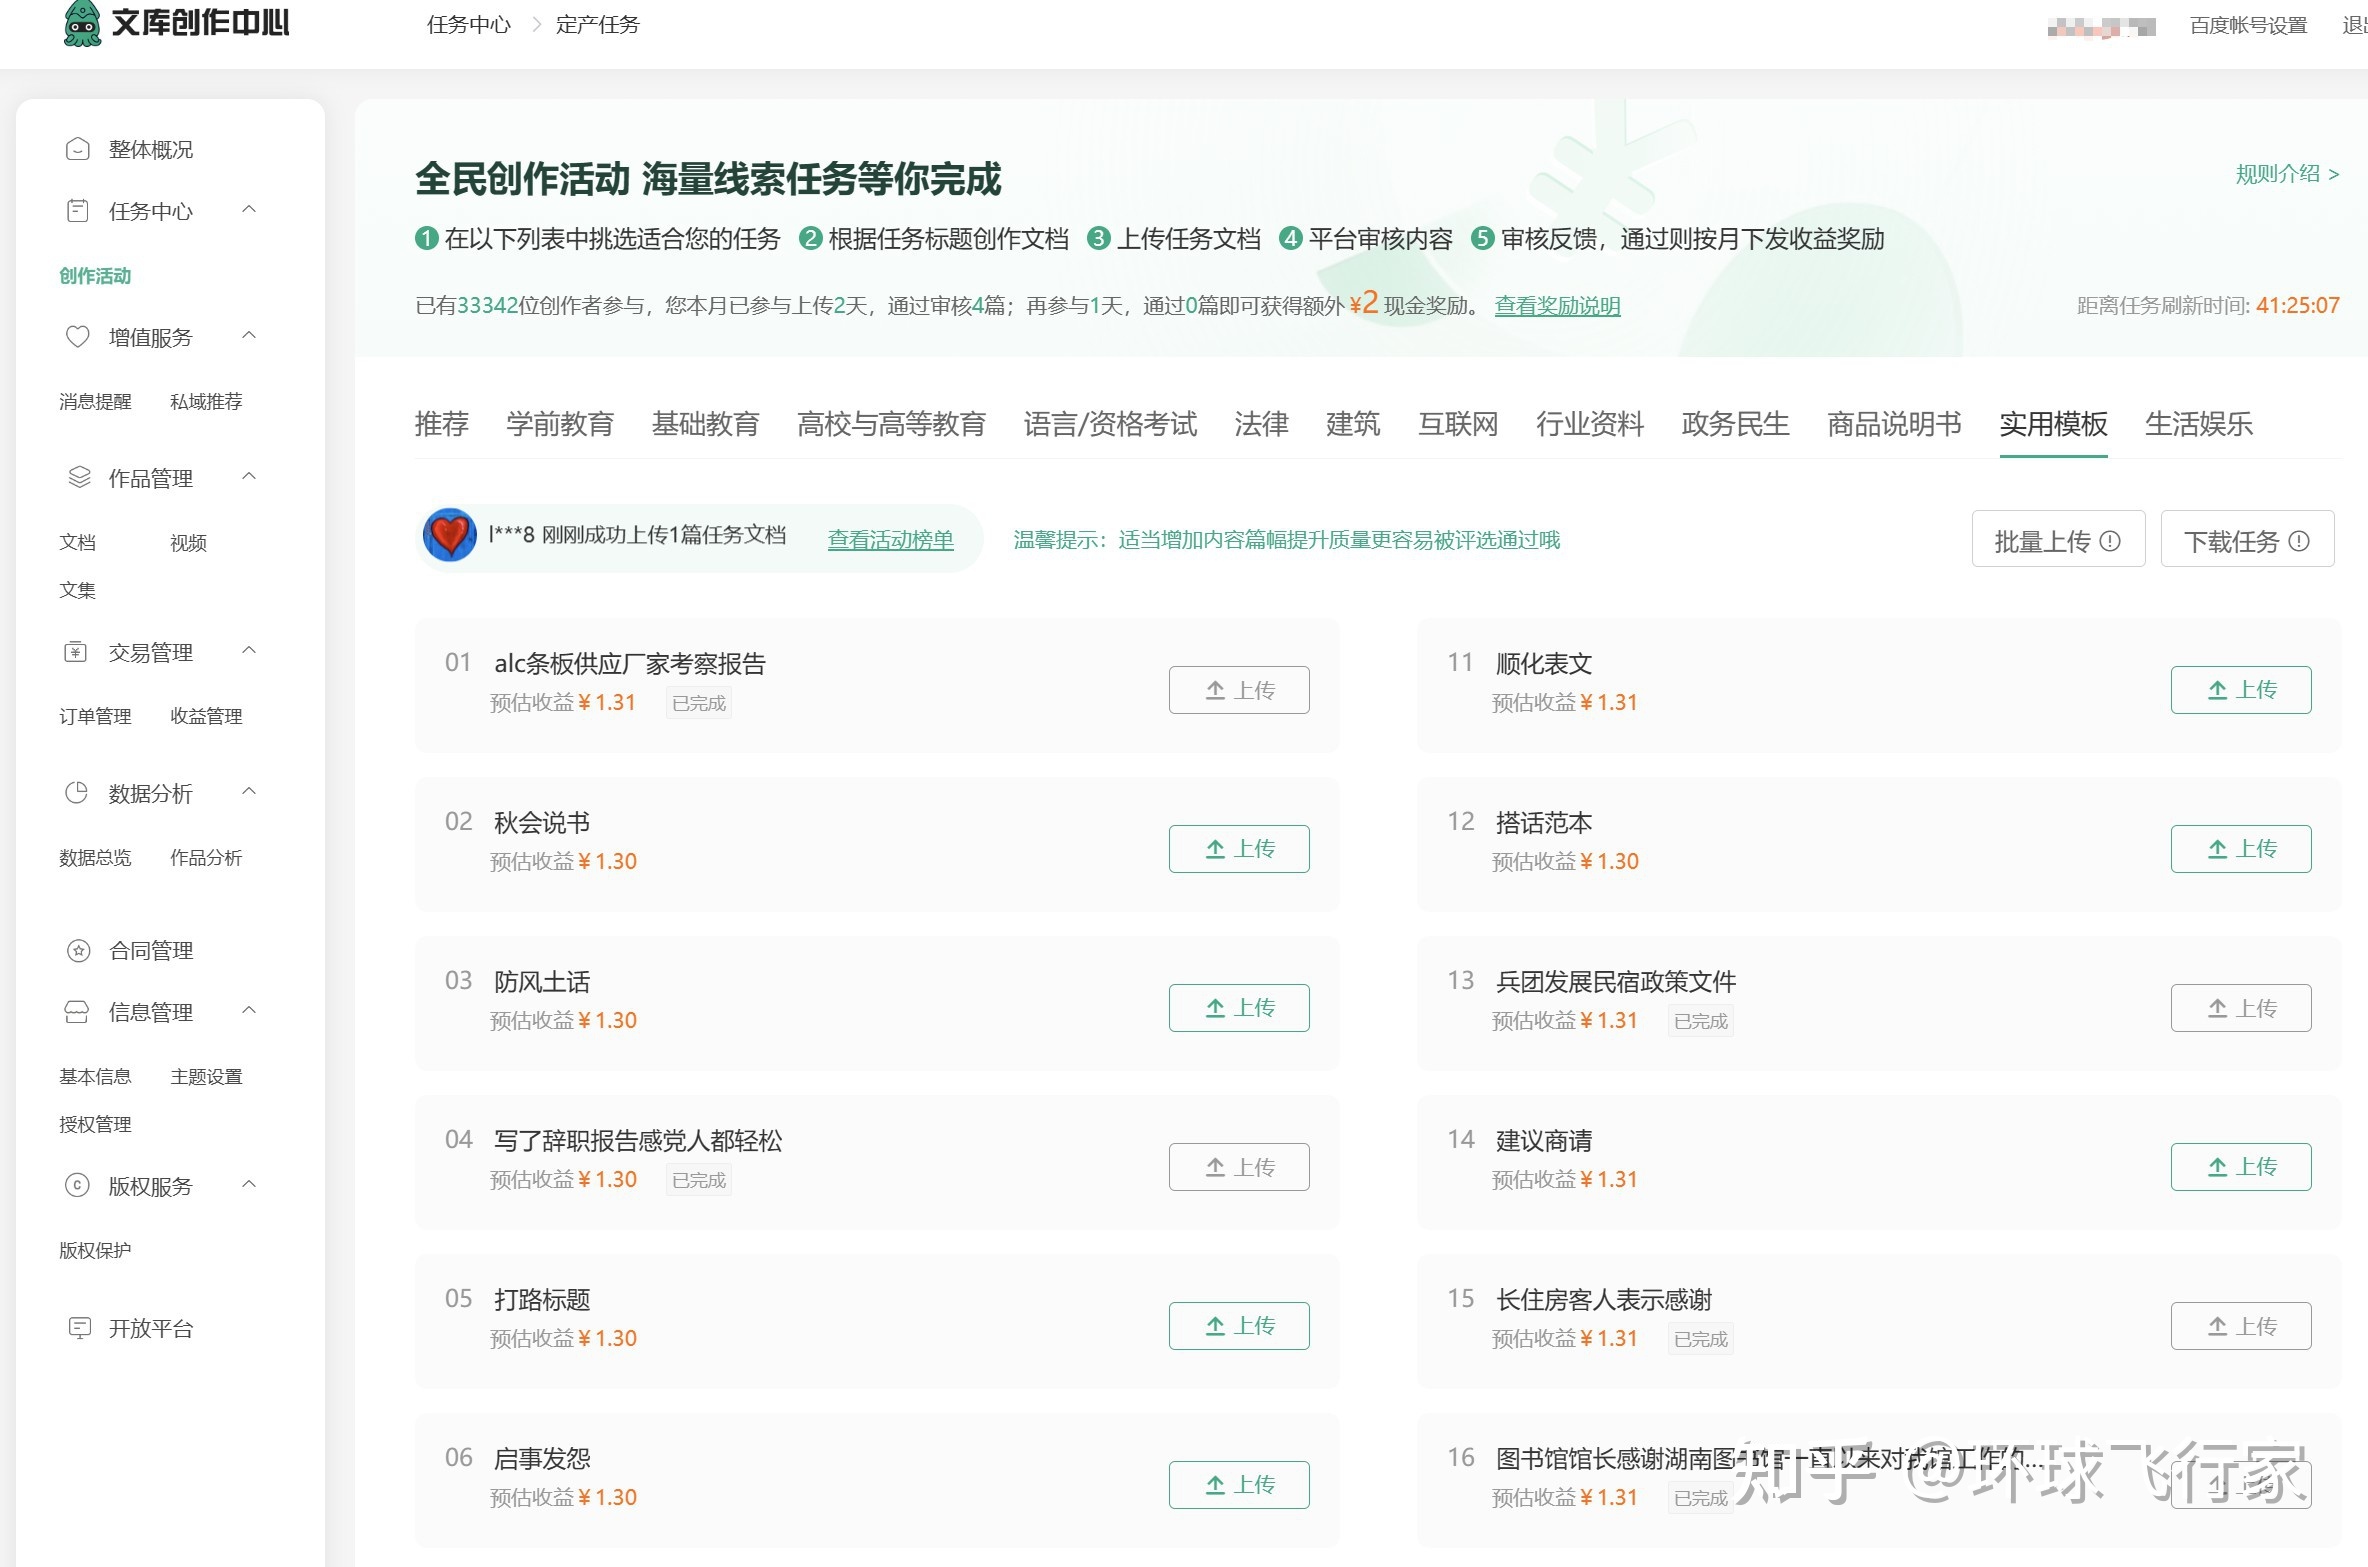Click the 作品管理 layers icon
The width and height of the screenshot is (2368, 1567).
78,478
